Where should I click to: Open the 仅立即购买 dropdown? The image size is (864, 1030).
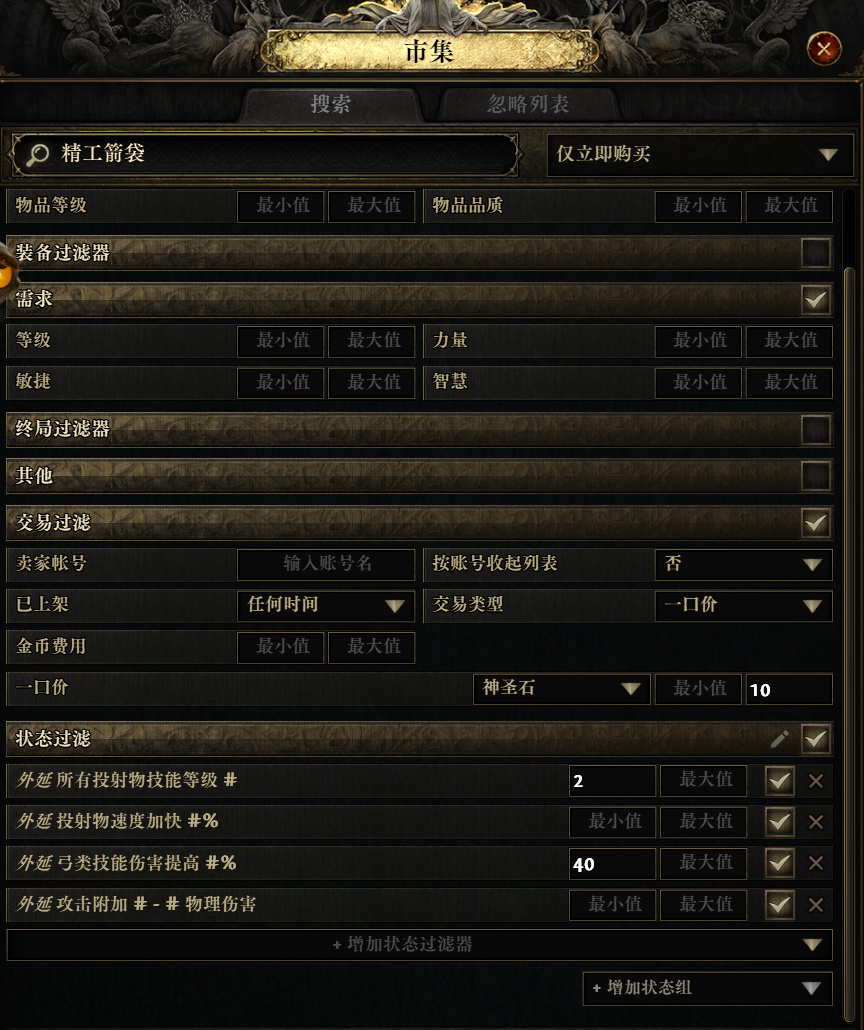[700, 154]
